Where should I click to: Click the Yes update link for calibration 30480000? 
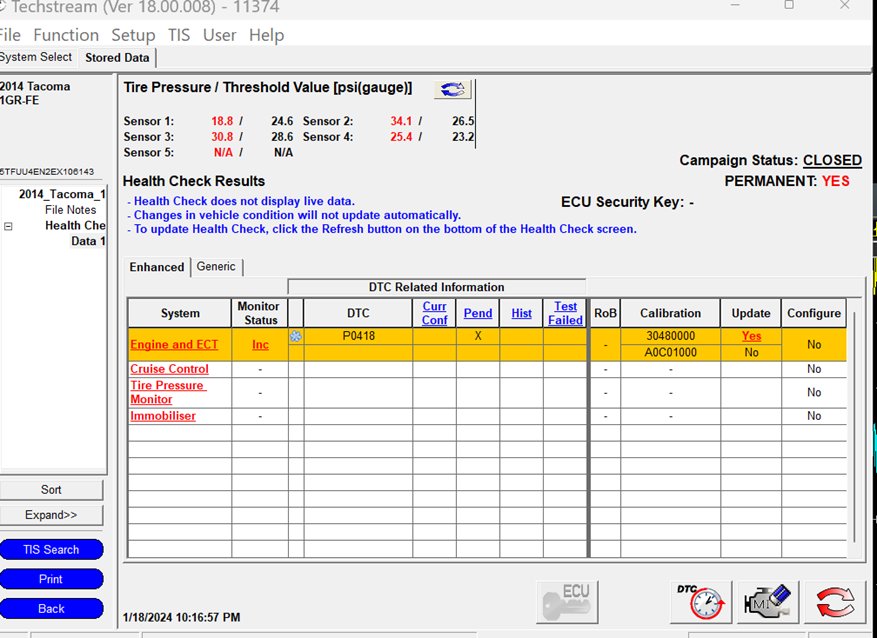(751, 336)
